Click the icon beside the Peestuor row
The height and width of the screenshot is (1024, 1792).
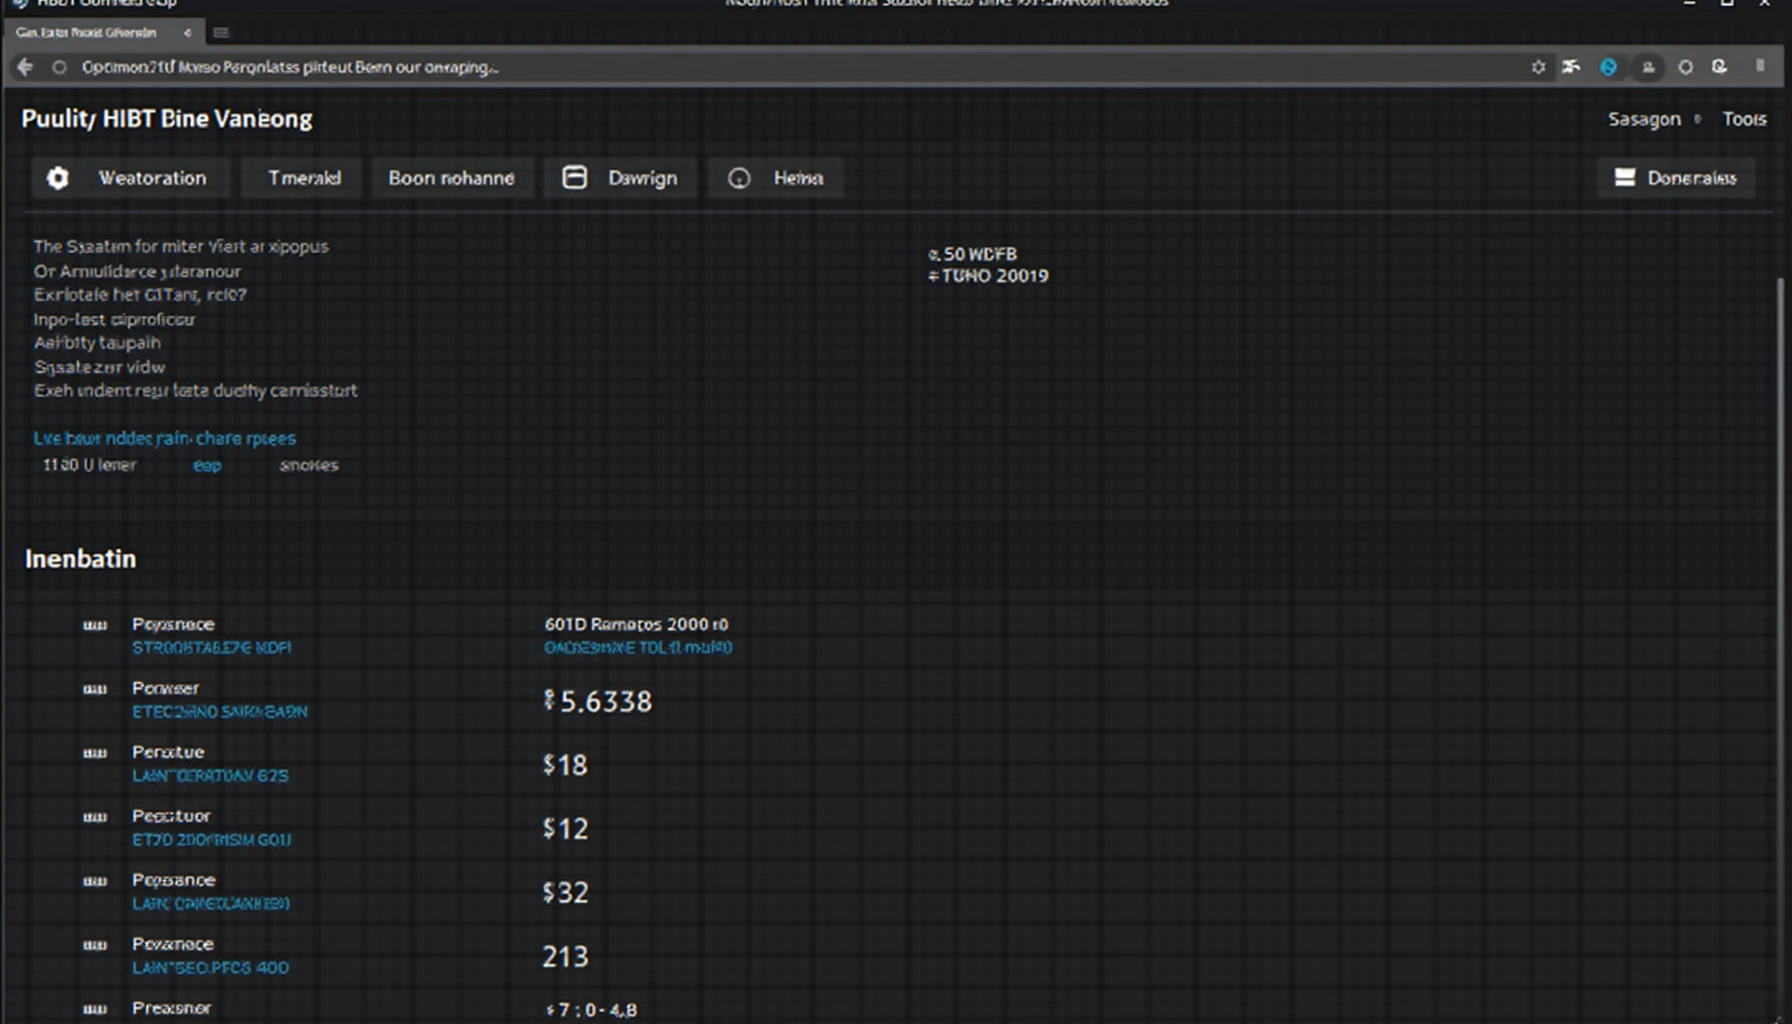click(95, 817)
